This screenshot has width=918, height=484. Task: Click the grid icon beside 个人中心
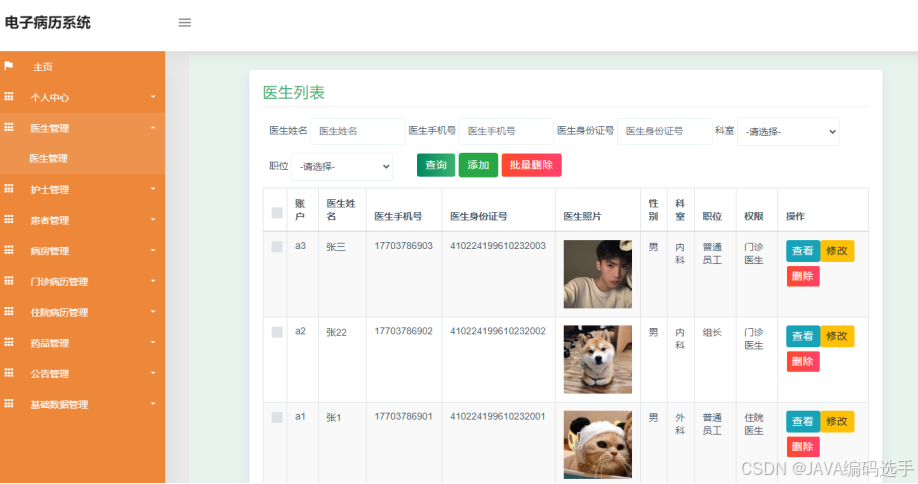click(9, 97)
